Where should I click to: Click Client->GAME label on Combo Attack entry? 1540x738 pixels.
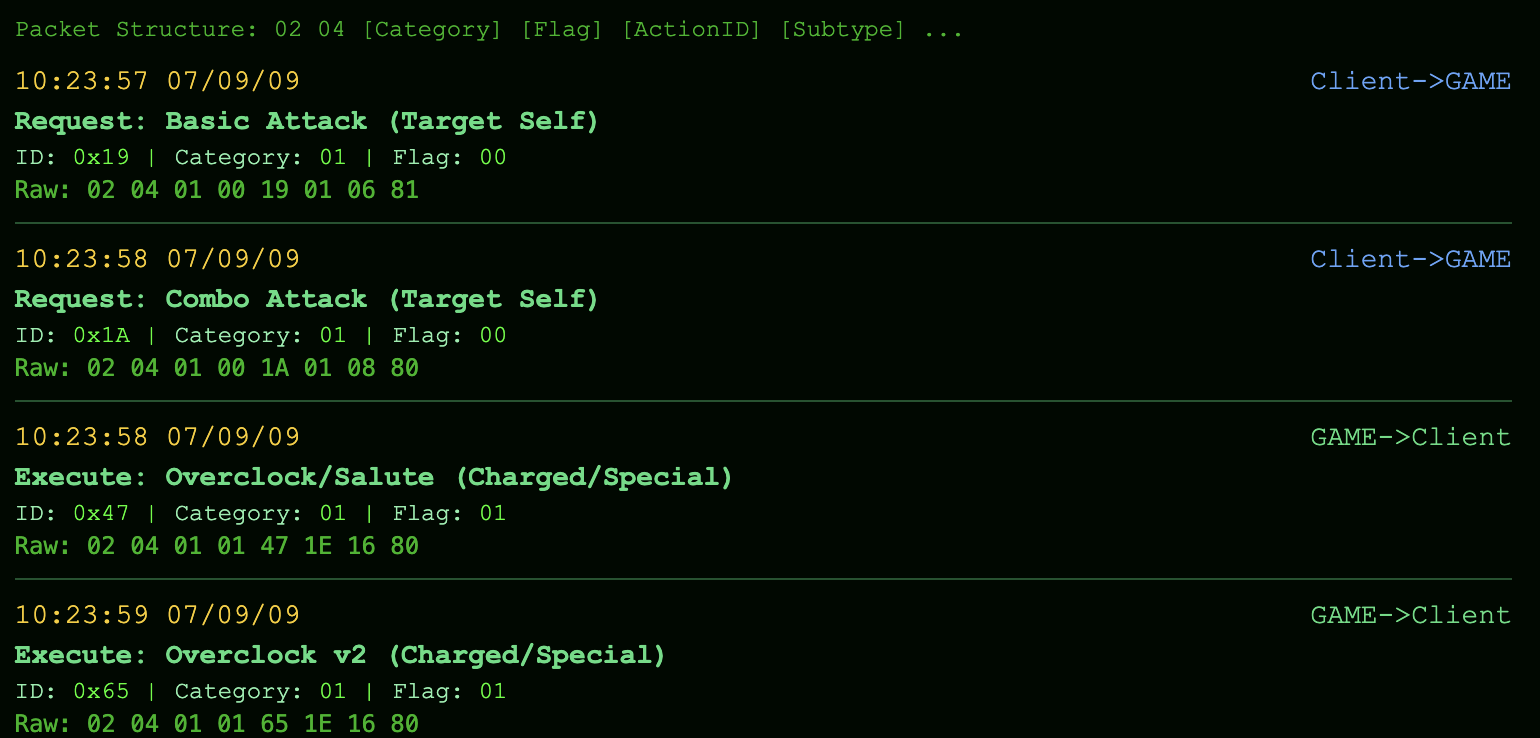1410,259
